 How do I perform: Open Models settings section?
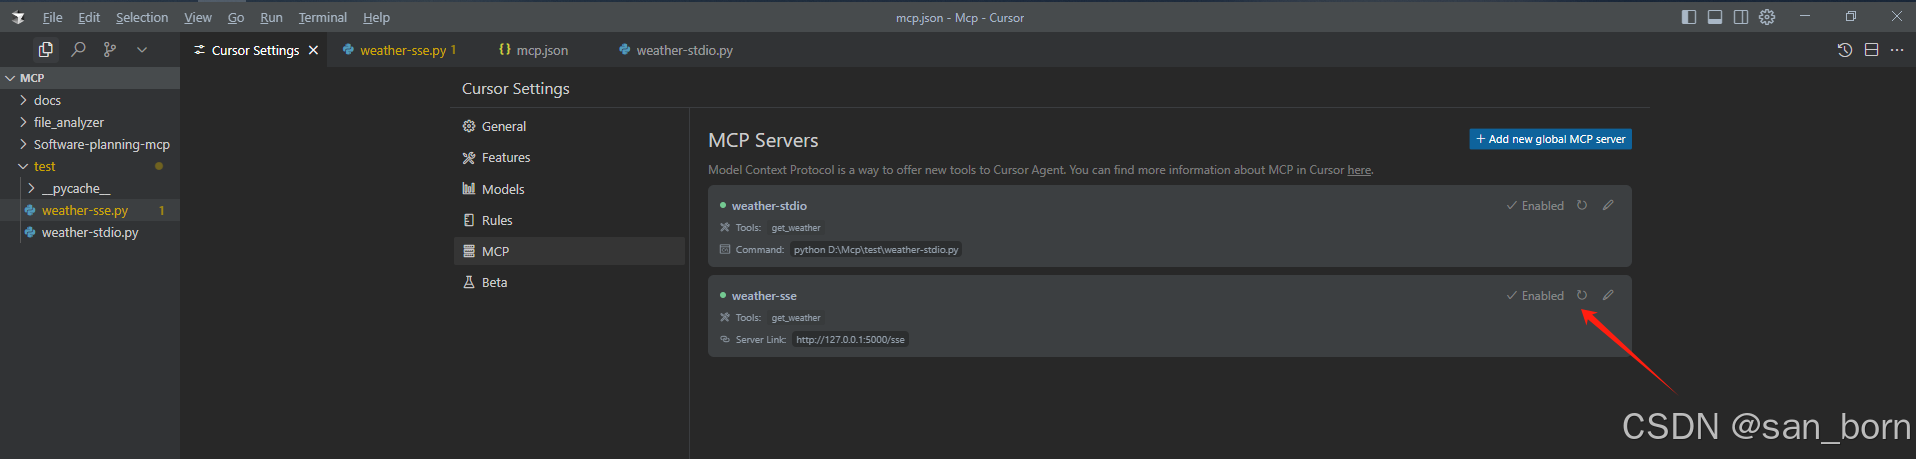(x=569, y=189)
